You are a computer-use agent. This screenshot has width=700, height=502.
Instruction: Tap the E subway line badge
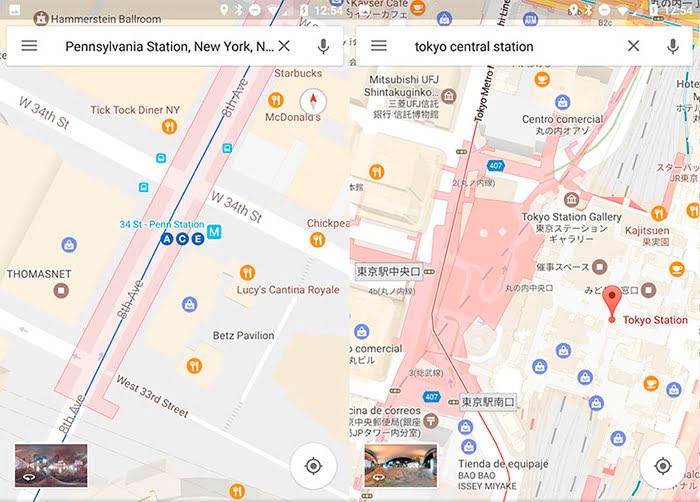click(x=198, y=239)
